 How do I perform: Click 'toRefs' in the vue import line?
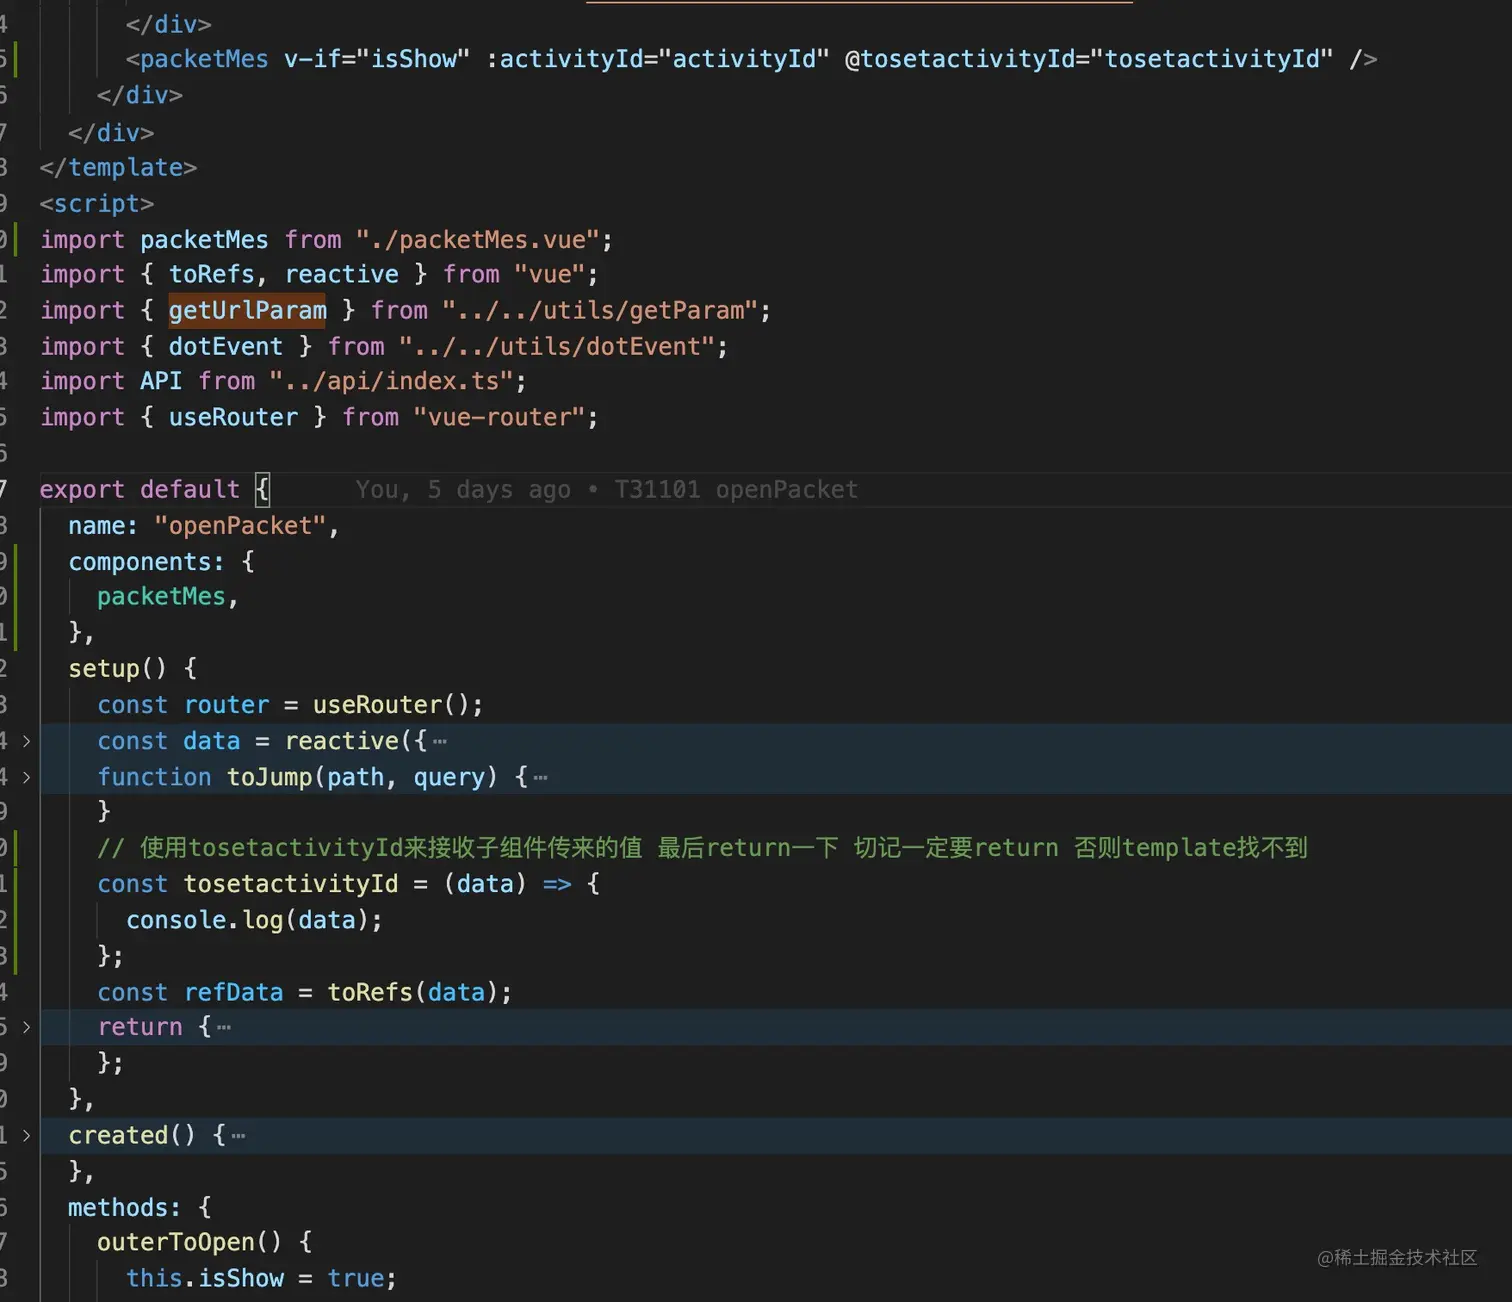point(212,274)
